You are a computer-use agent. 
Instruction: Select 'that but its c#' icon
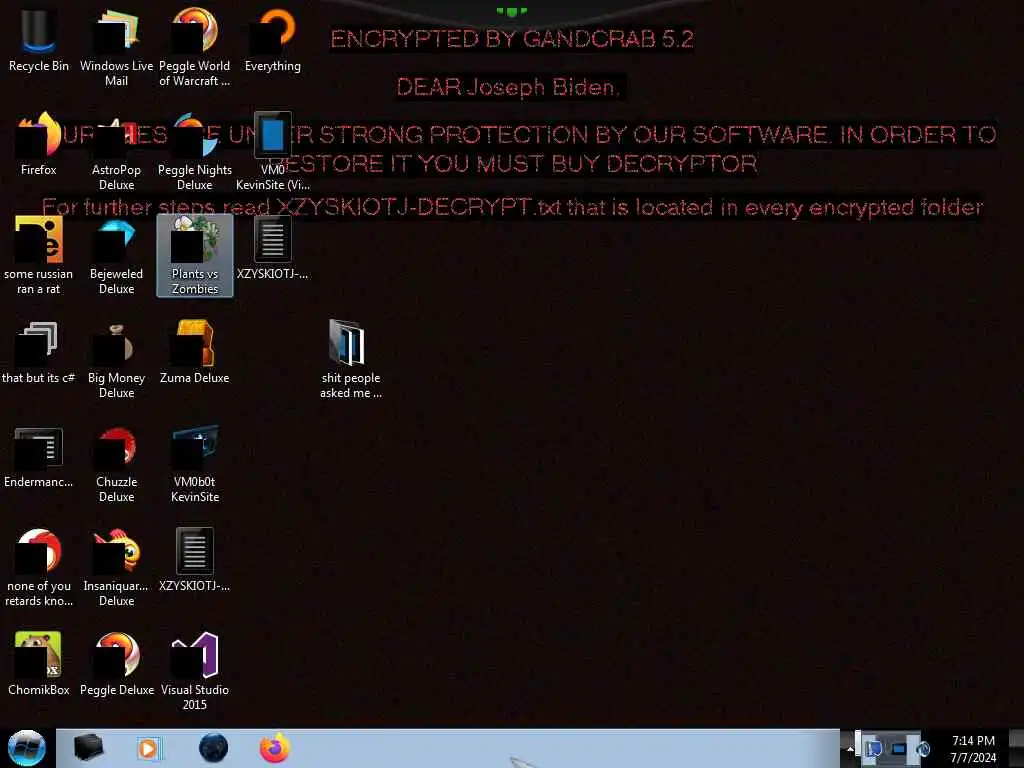coord(39,351)
